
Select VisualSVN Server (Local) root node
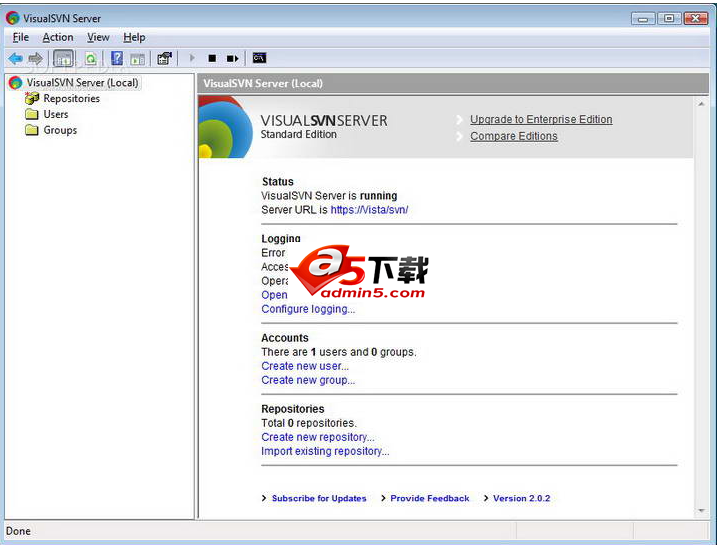pos(82,82)
